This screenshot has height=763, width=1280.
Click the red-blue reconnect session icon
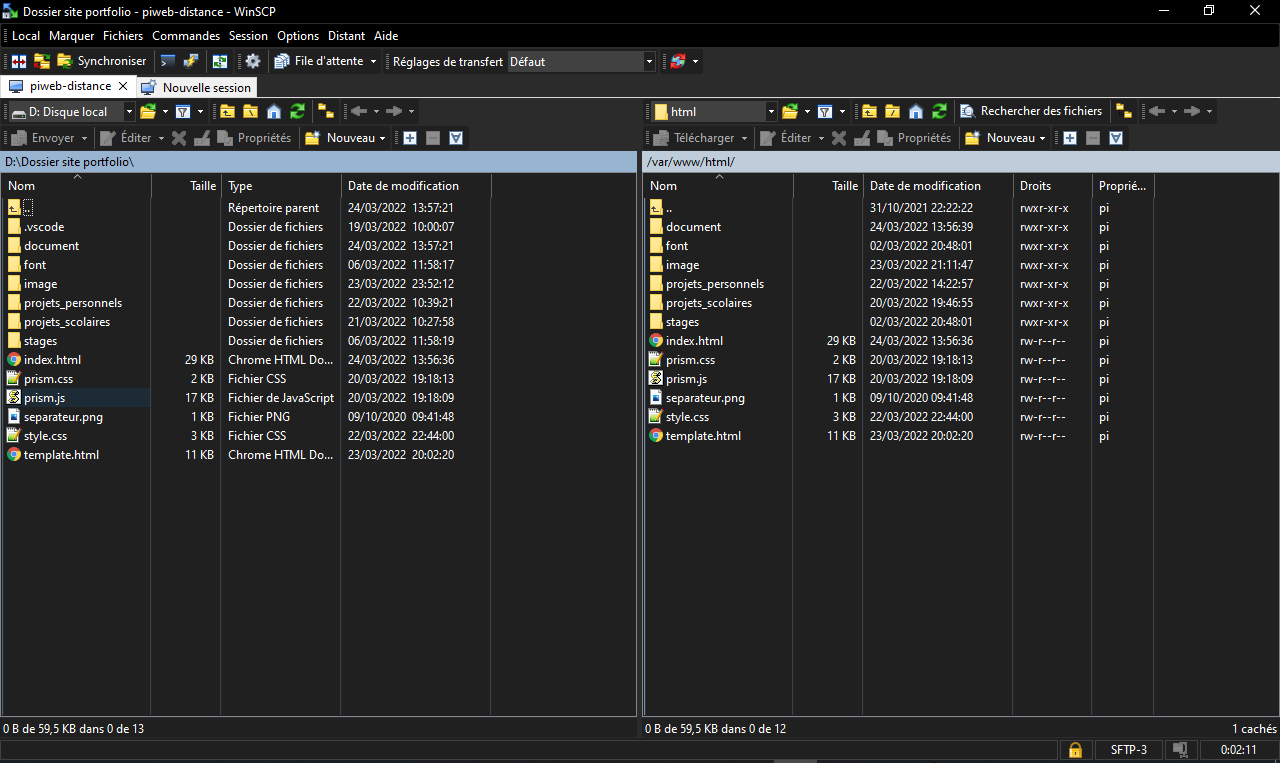coord(678,61)
